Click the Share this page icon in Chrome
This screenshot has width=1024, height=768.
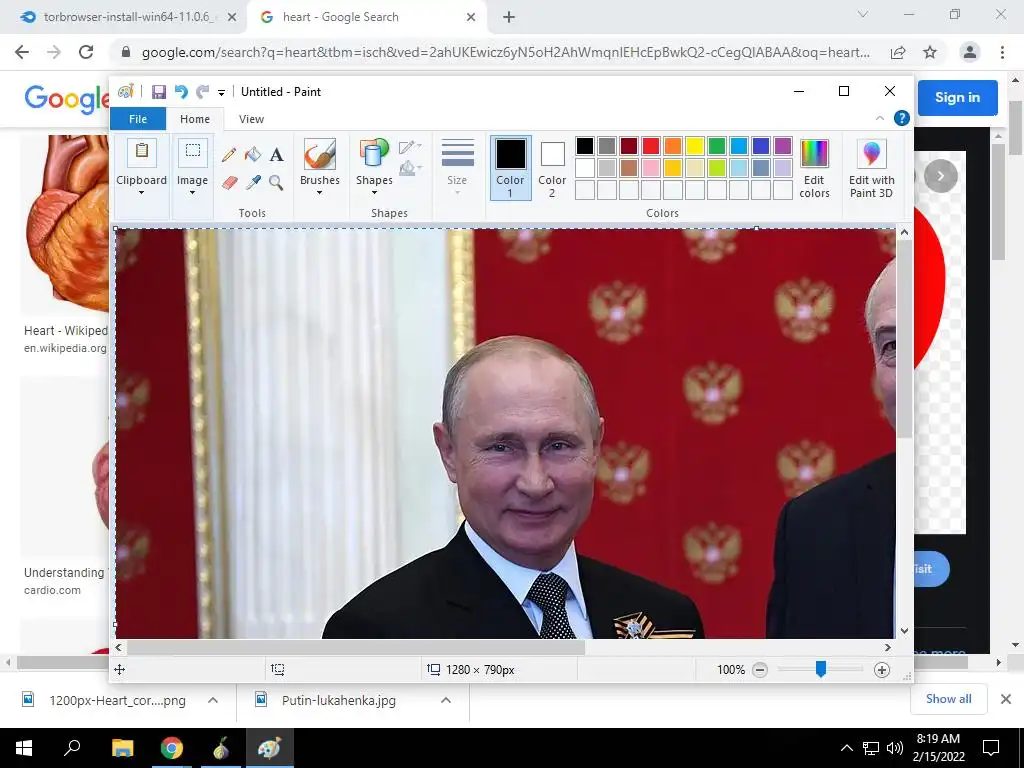pyautogui.click(x=898, y=52)
